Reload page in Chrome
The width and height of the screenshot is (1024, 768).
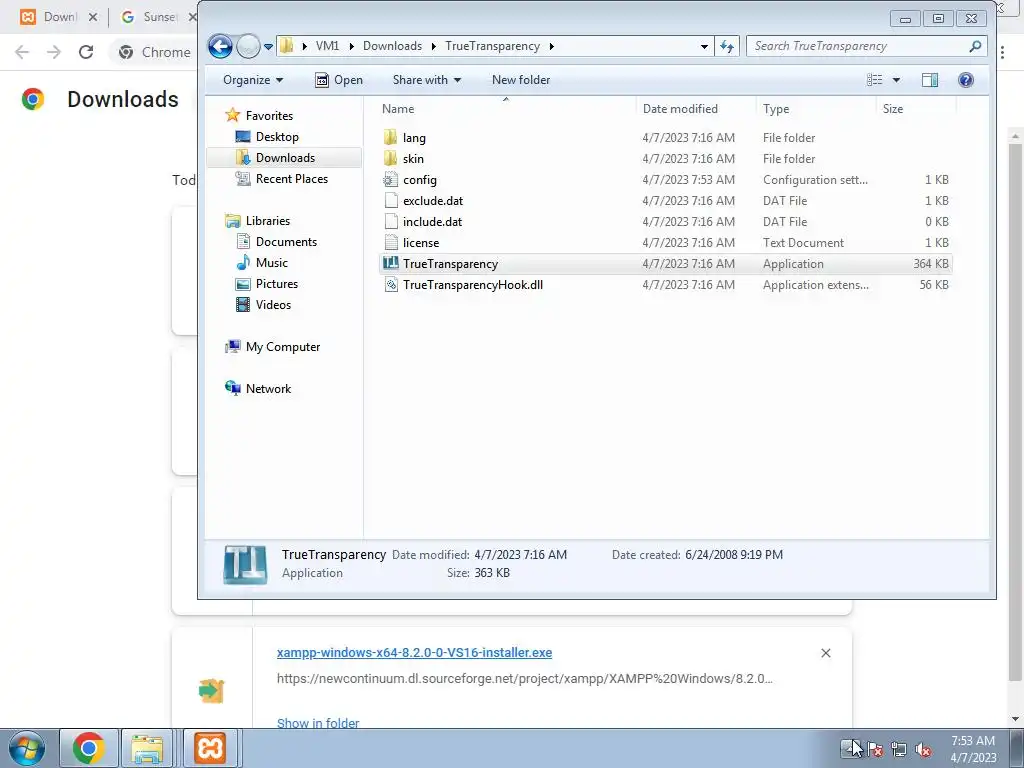(x=86, y=52)
